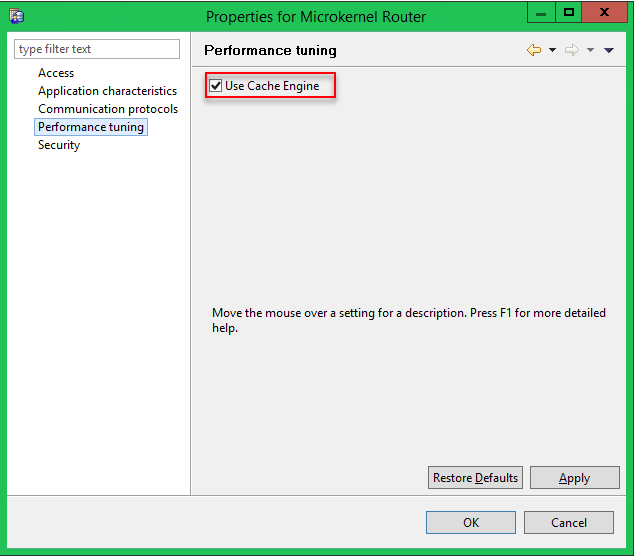Click the application icon in the title bar
The image size is (635, 556).
coord(17,16)
